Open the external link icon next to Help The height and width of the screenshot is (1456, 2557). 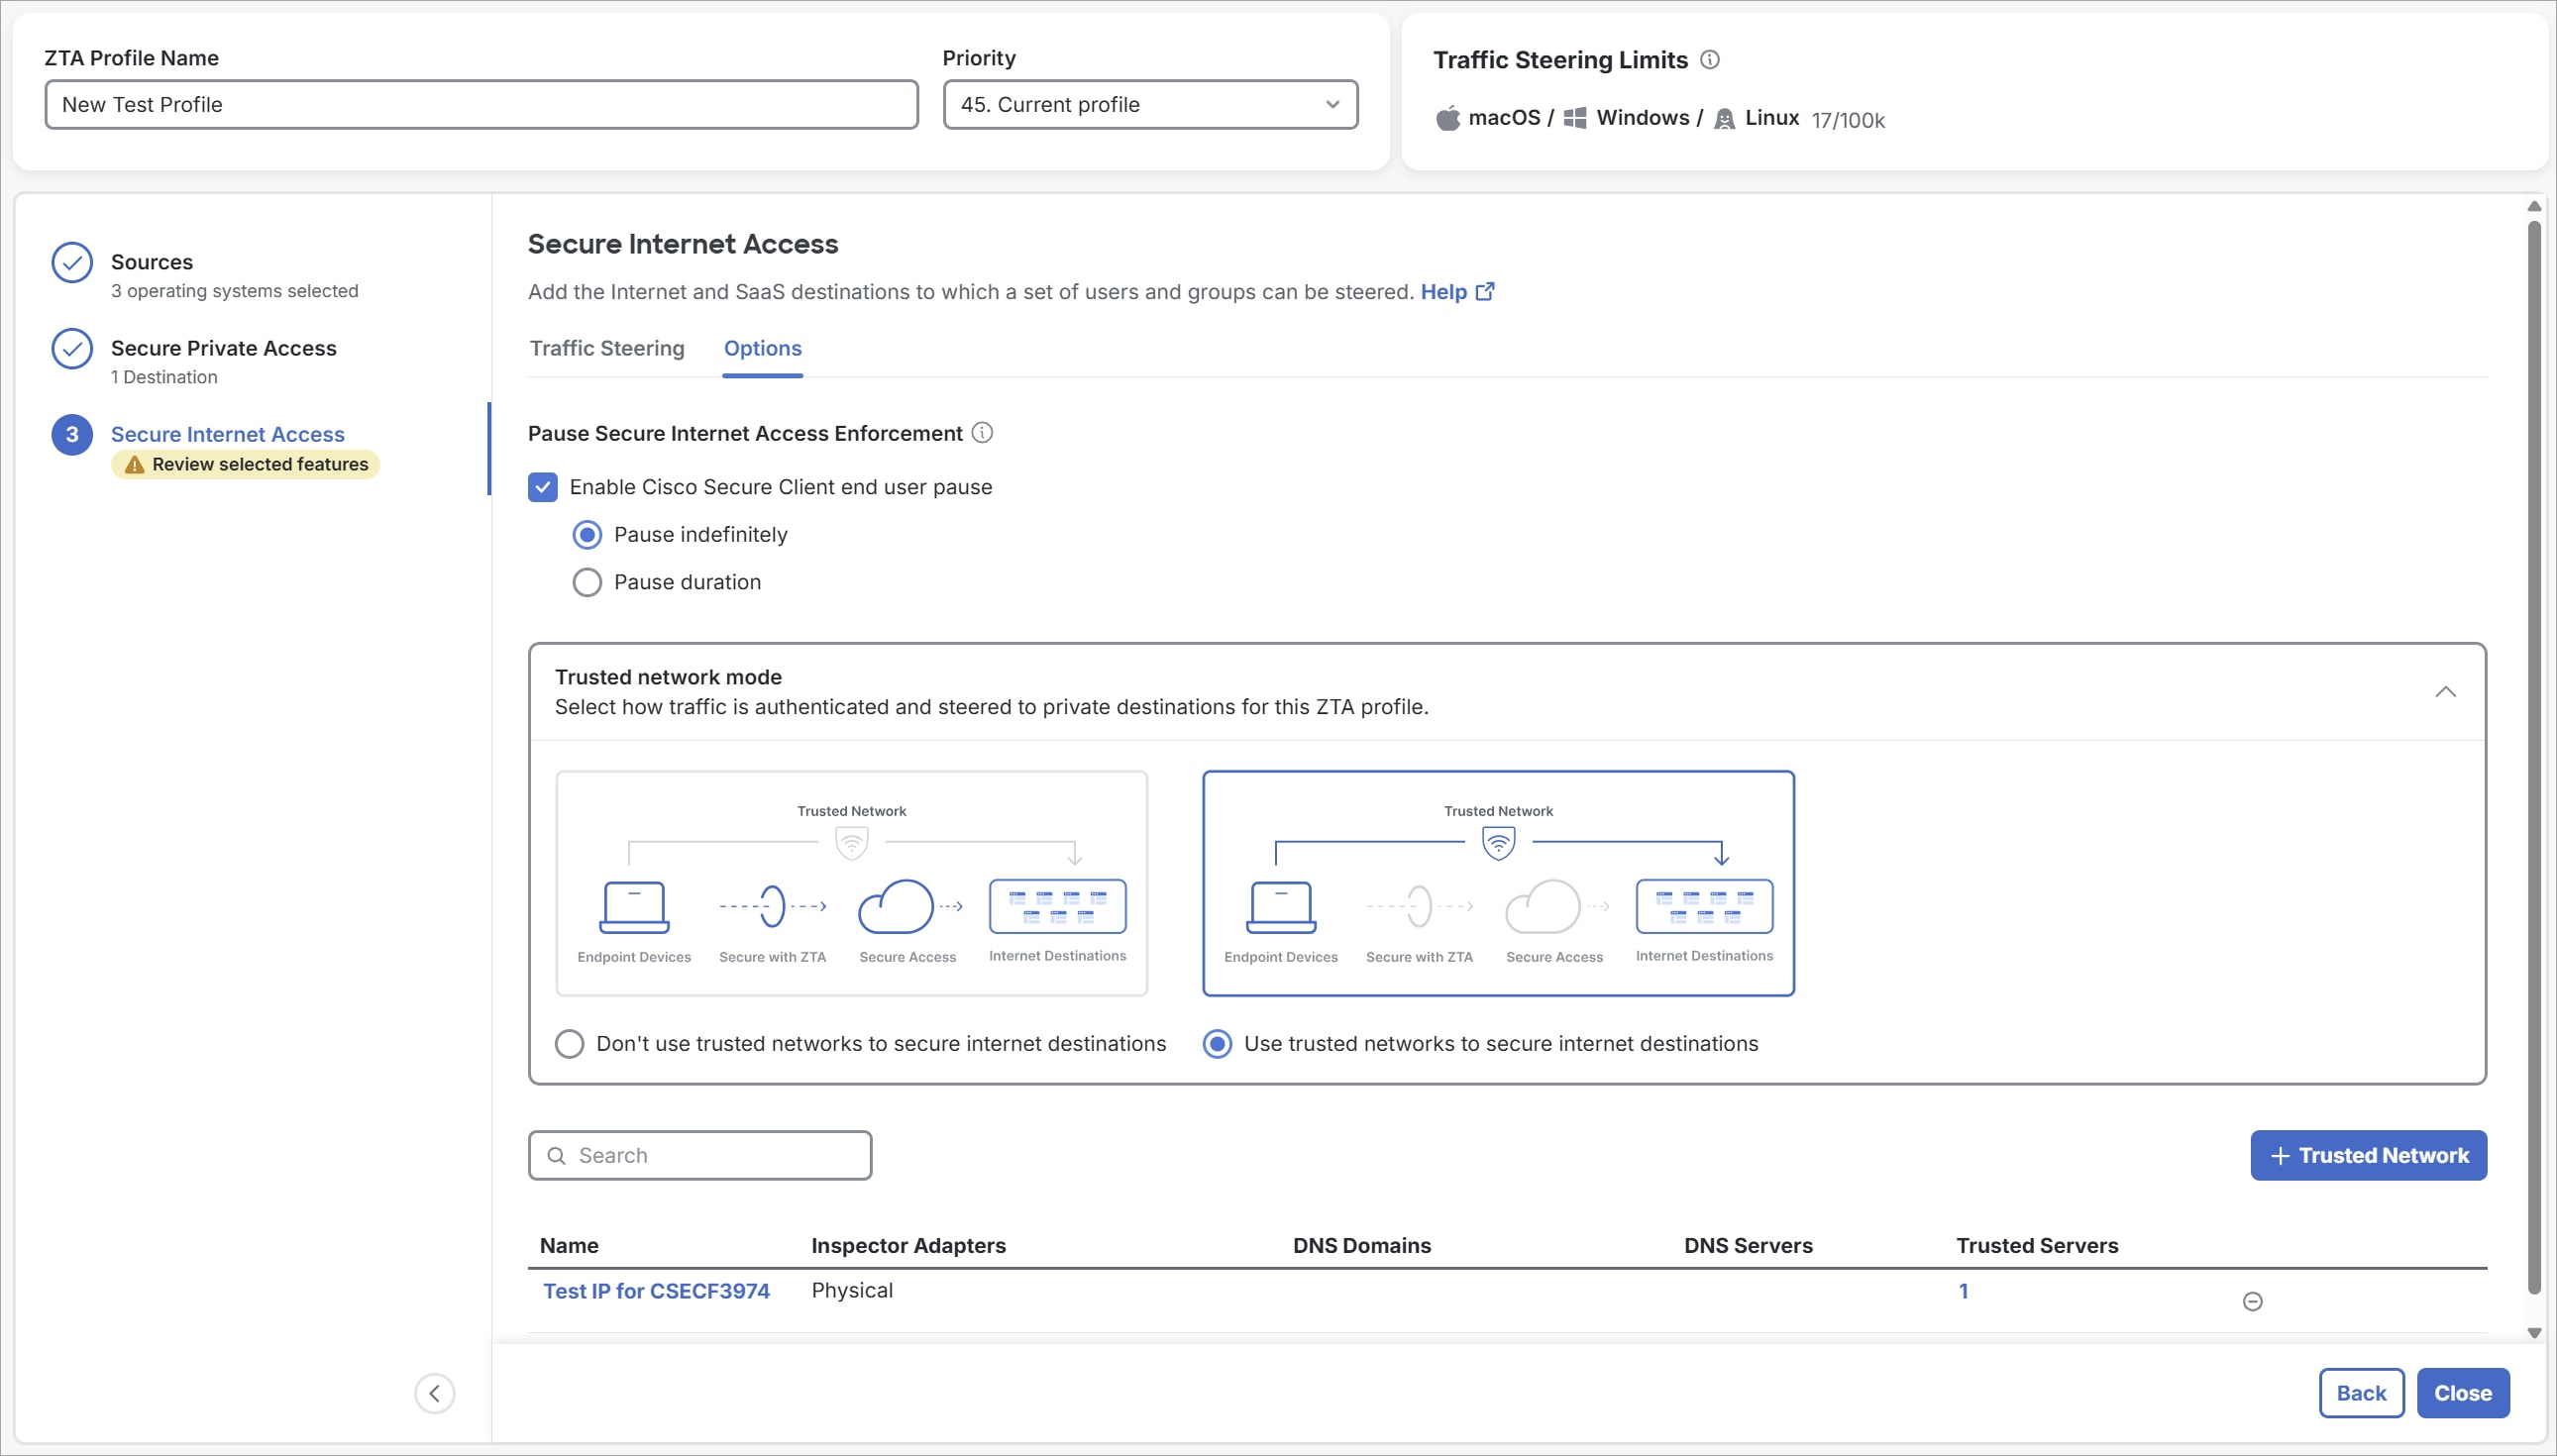pos(1485,291)
